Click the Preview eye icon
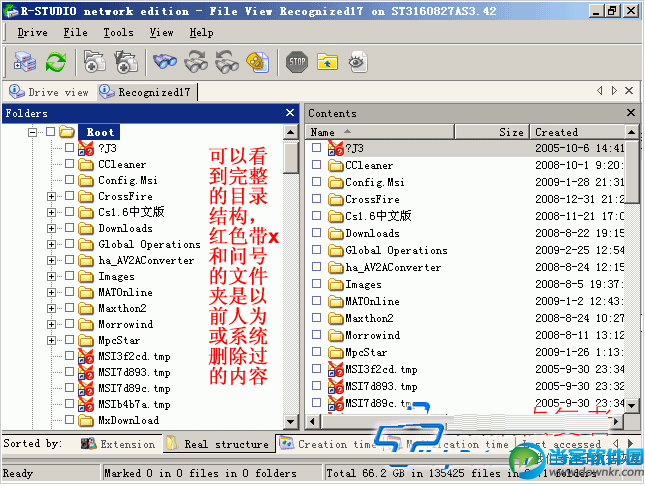 [358, 62]
